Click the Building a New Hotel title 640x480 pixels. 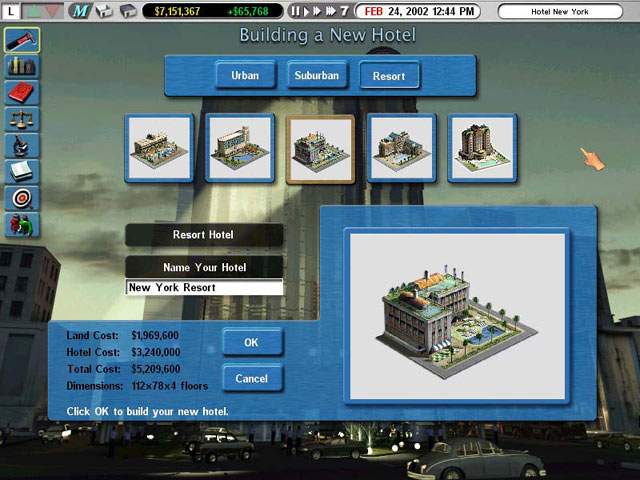[328, 35]
